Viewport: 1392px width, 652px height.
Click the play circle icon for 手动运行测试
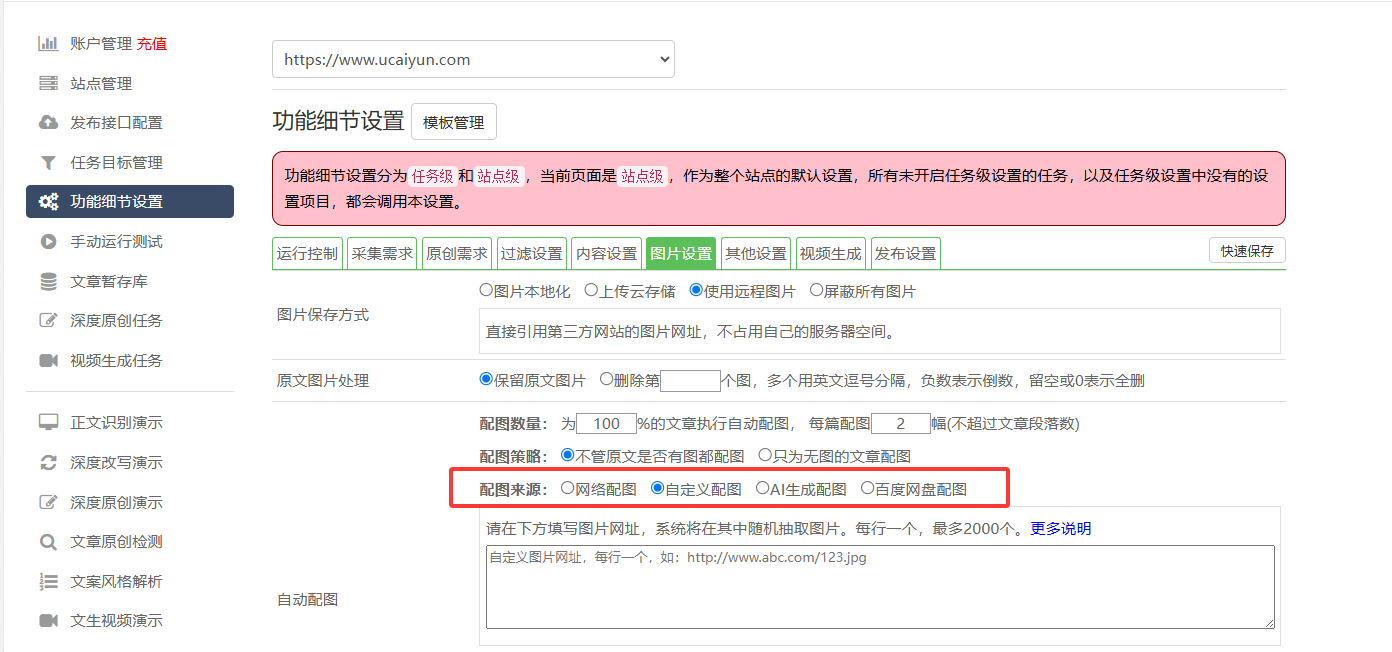click(48, 242)
